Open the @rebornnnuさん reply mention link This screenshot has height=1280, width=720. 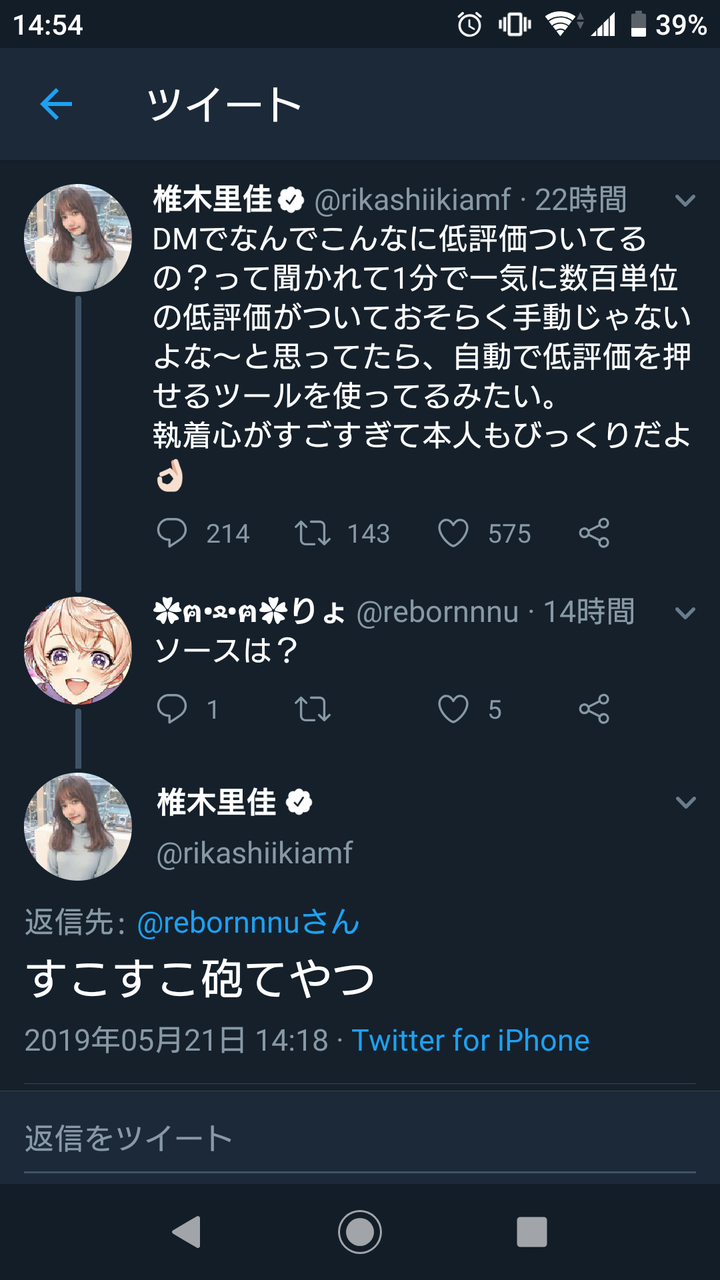pos(248,922)
